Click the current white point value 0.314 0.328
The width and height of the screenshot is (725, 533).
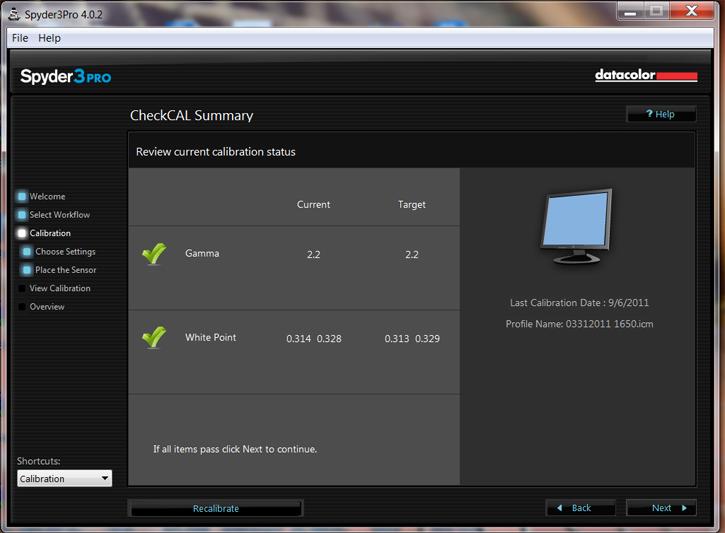click(314, 338)
